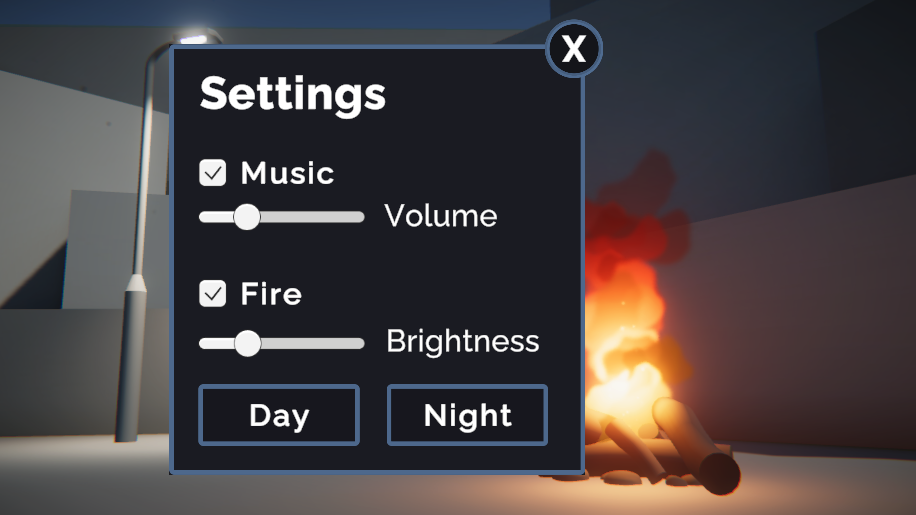
Task: Set Brightness slider to its right end
Action: (x=360, y=343)
